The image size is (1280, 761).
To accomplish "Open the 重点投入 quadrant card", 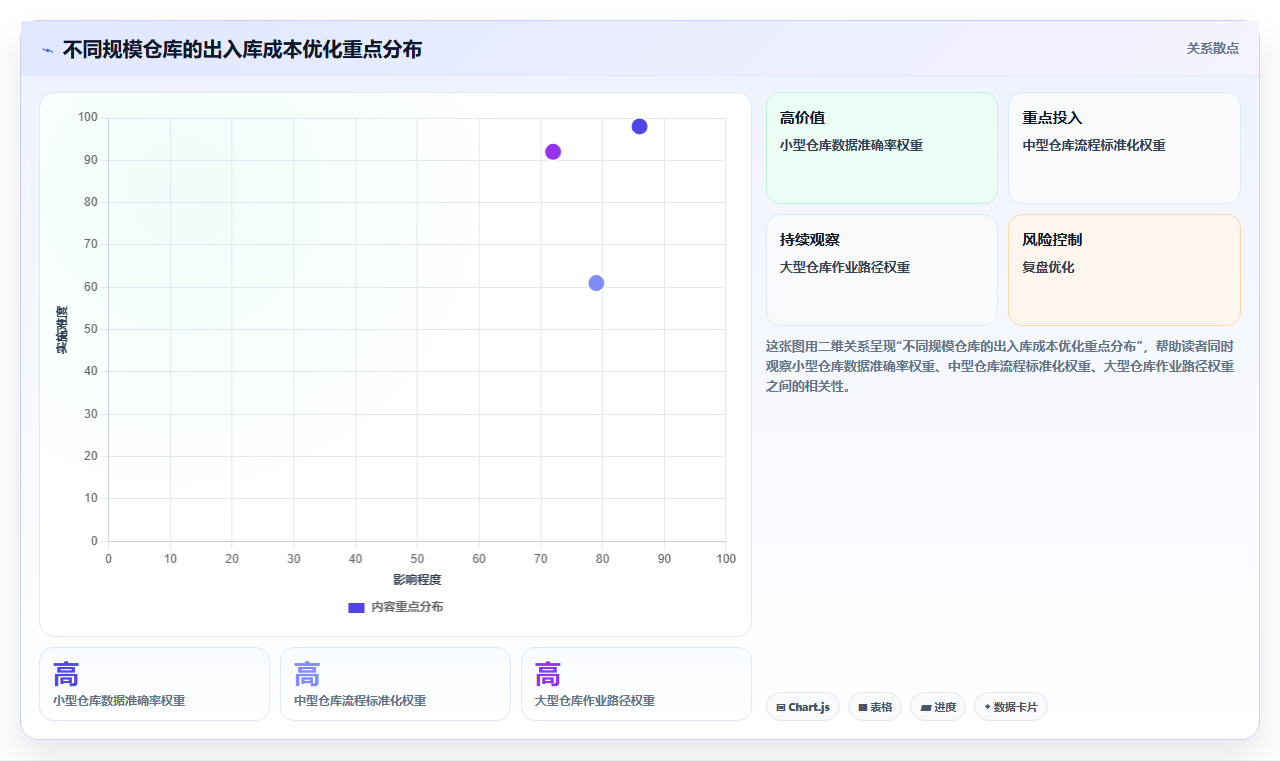I will 1124,148.
